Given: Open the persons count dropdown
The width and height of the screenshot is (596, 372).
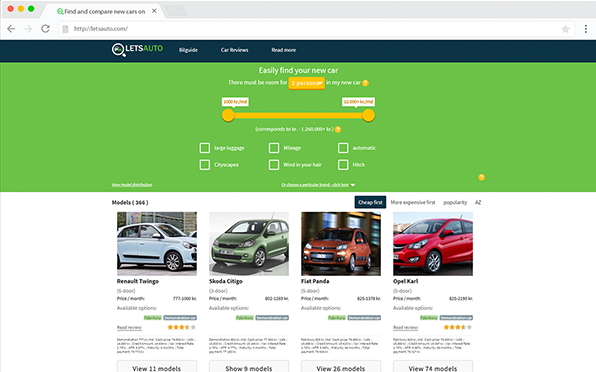Looking at the screenshot, I should pyautogui.click(x=306, y=83).
